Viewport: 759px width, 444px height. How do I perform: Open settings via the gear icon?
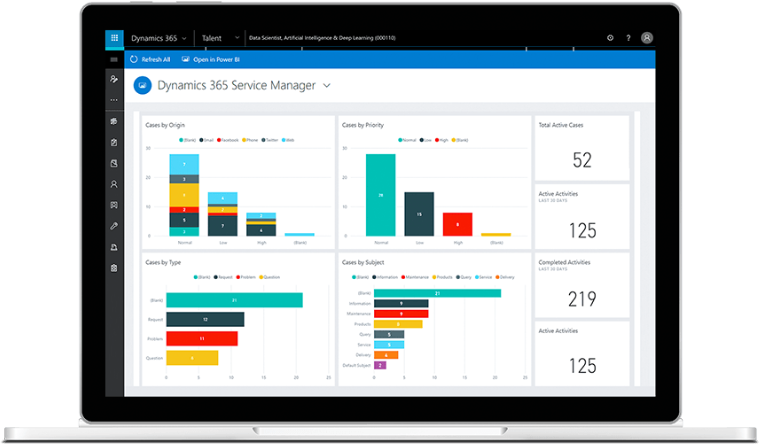tap(610, 38)
